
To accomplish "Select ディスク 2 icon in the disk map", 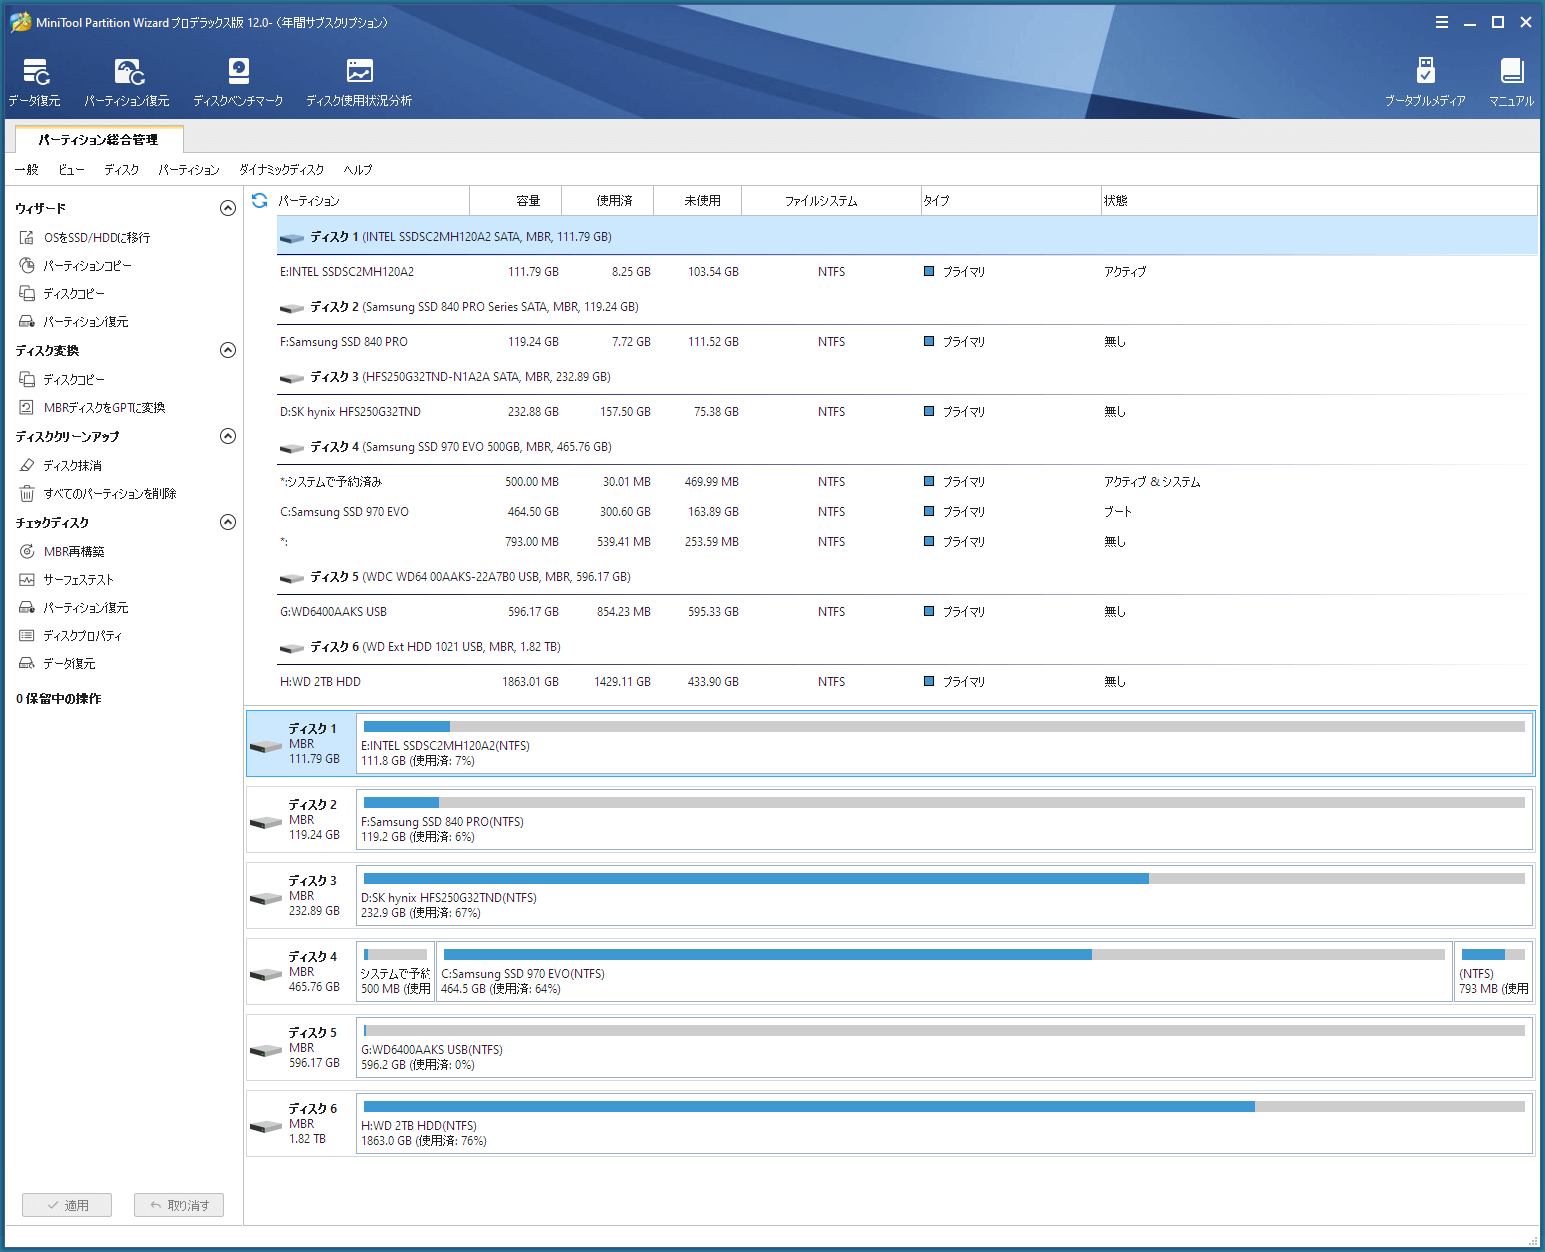I will (266, 823).
